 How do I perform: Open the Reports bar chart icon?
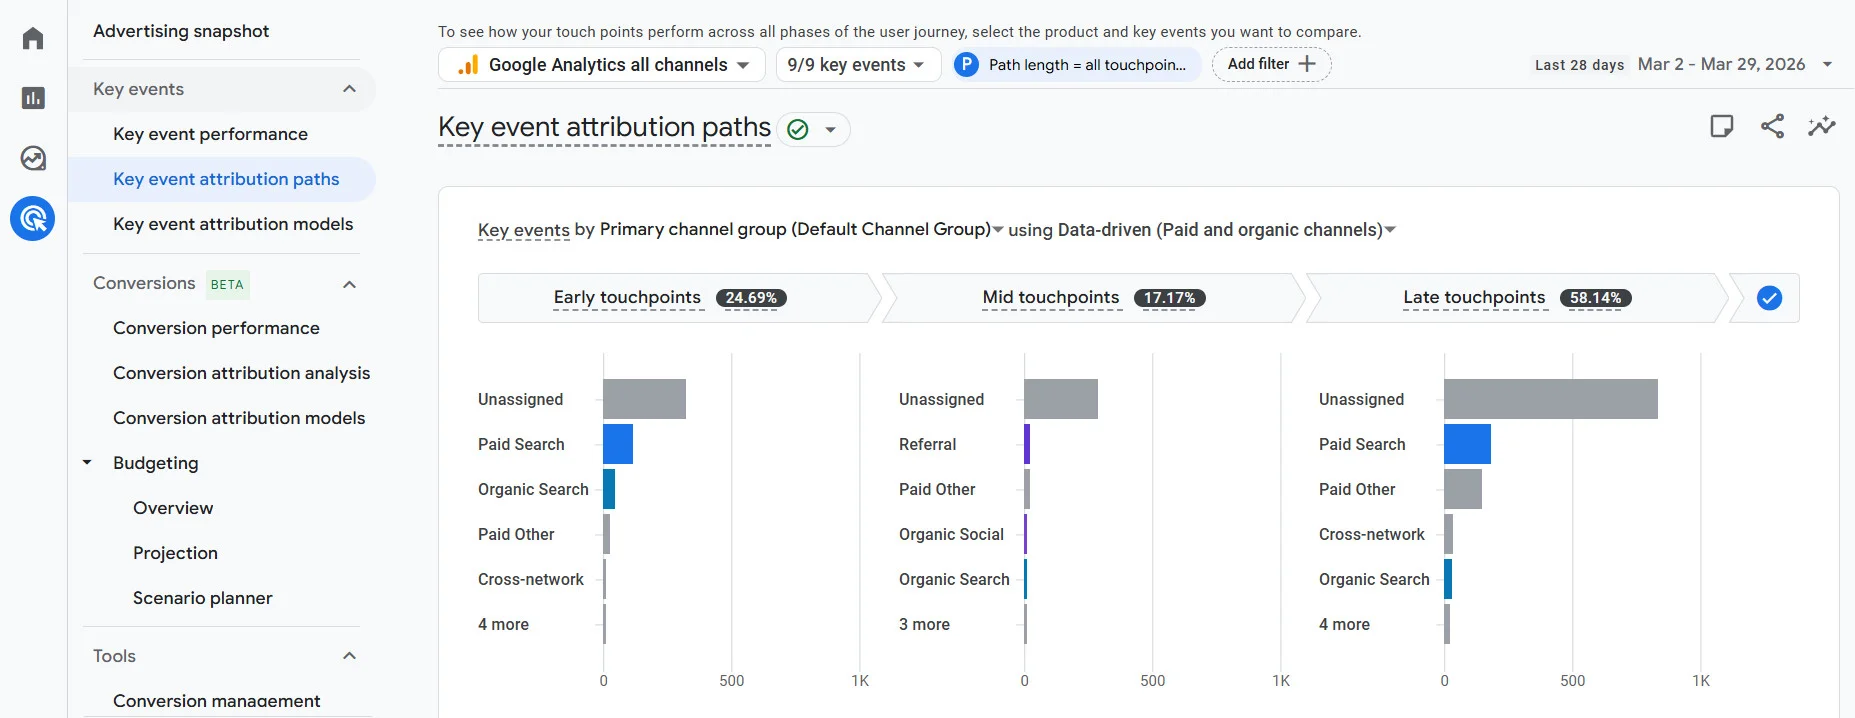[33, 98]
